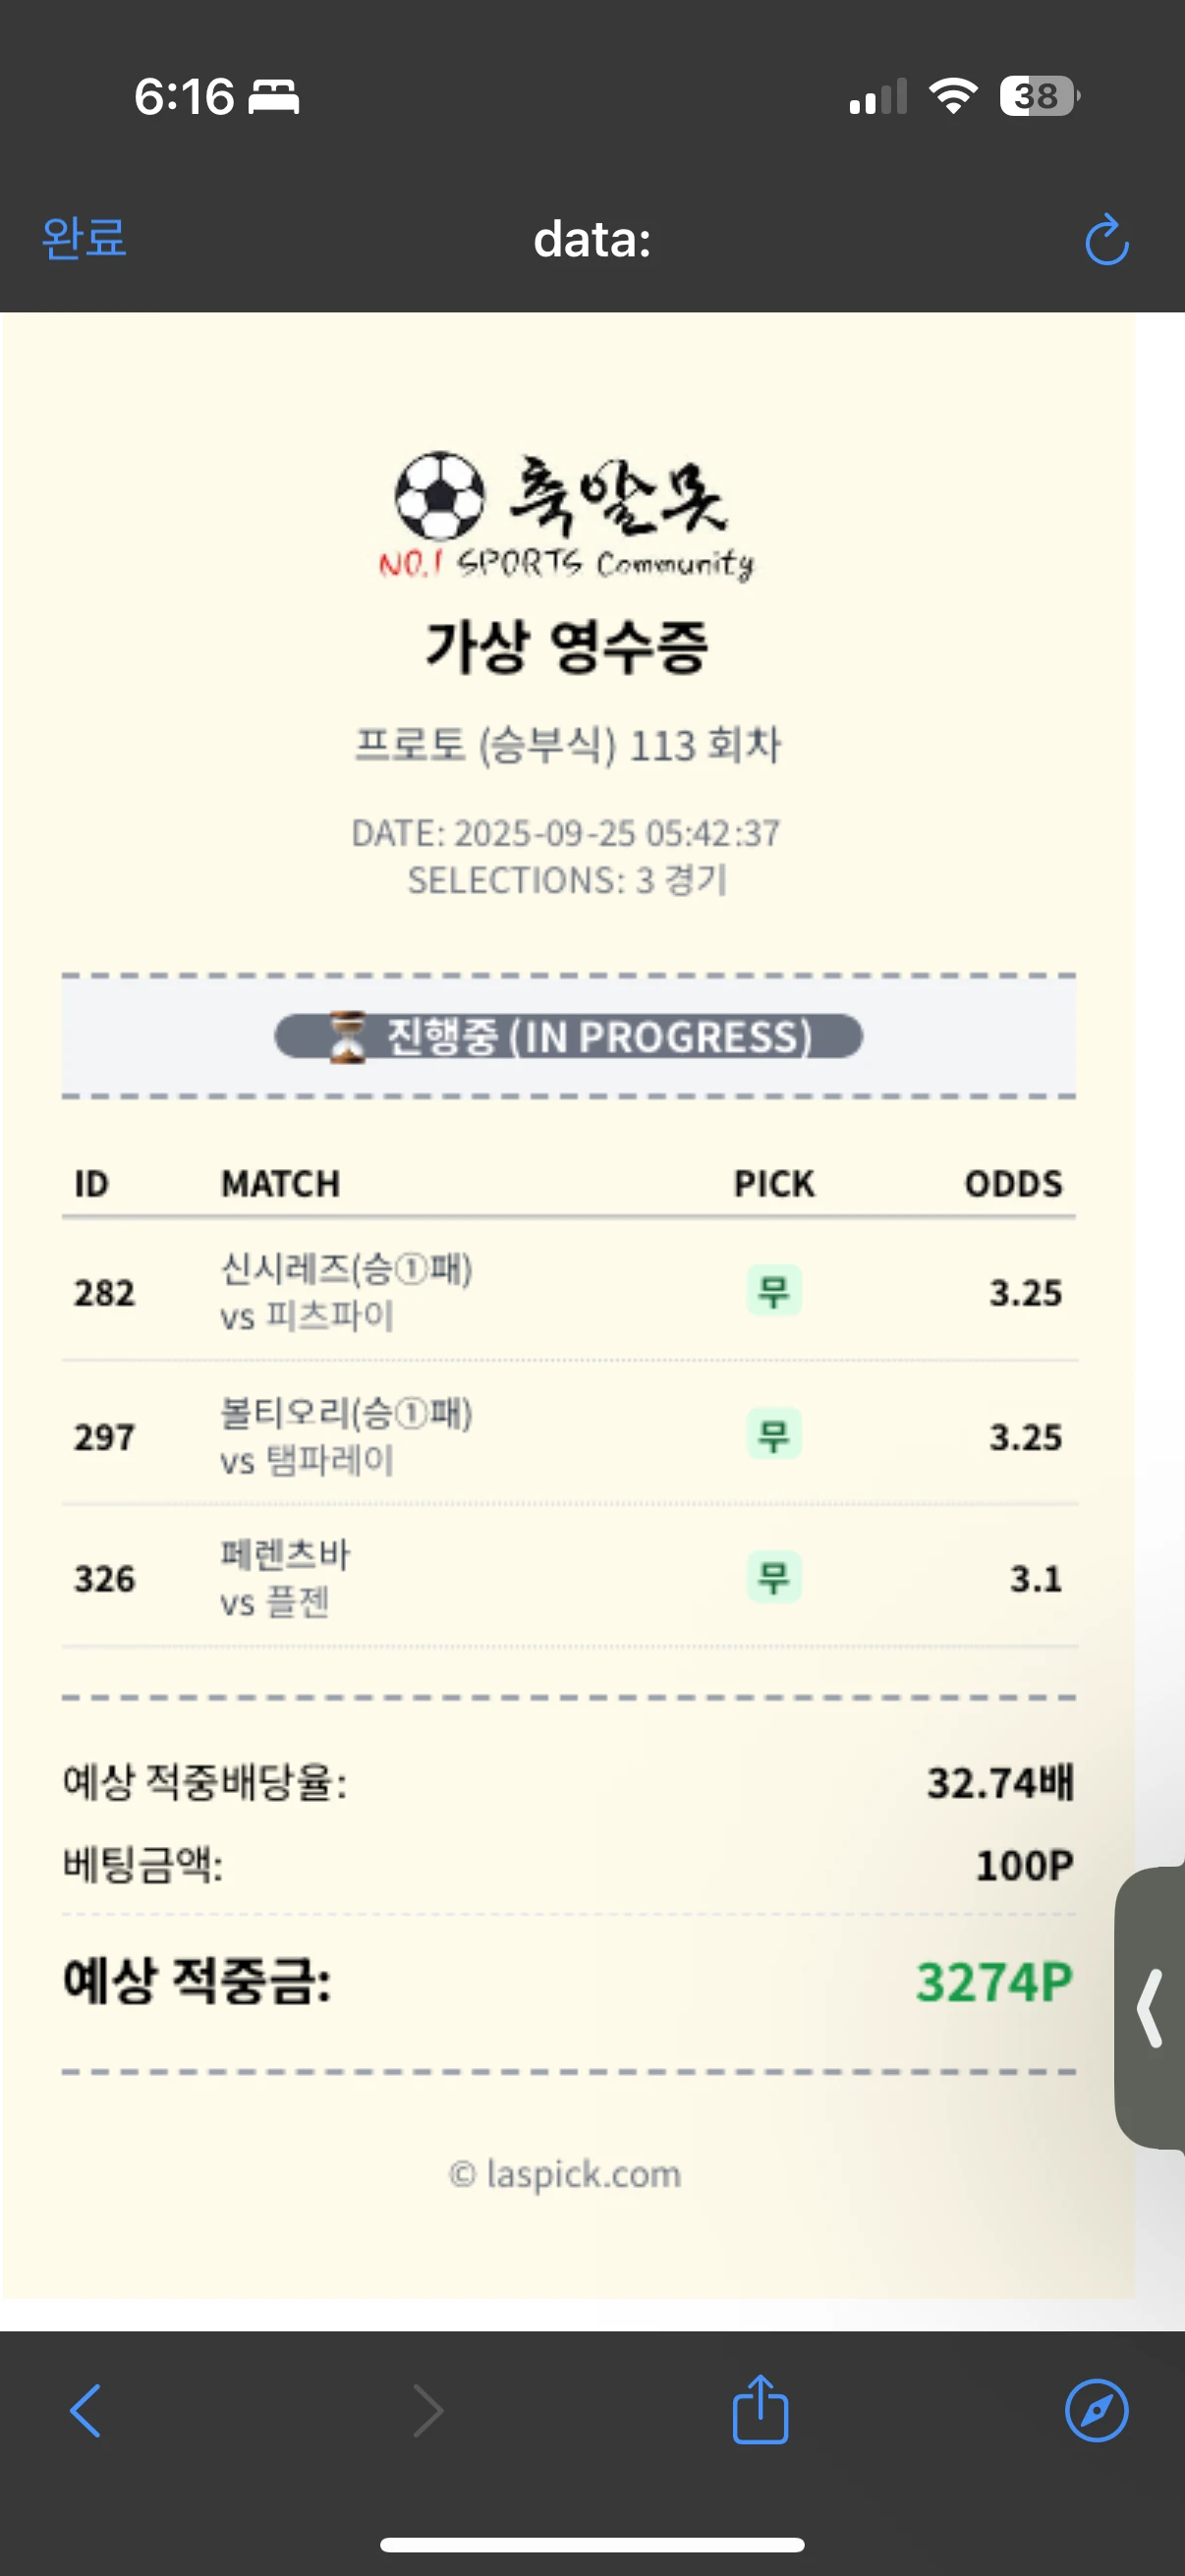
Task: Tap the 3274P expected winnings amount
Action: [x=994, y=1982]
